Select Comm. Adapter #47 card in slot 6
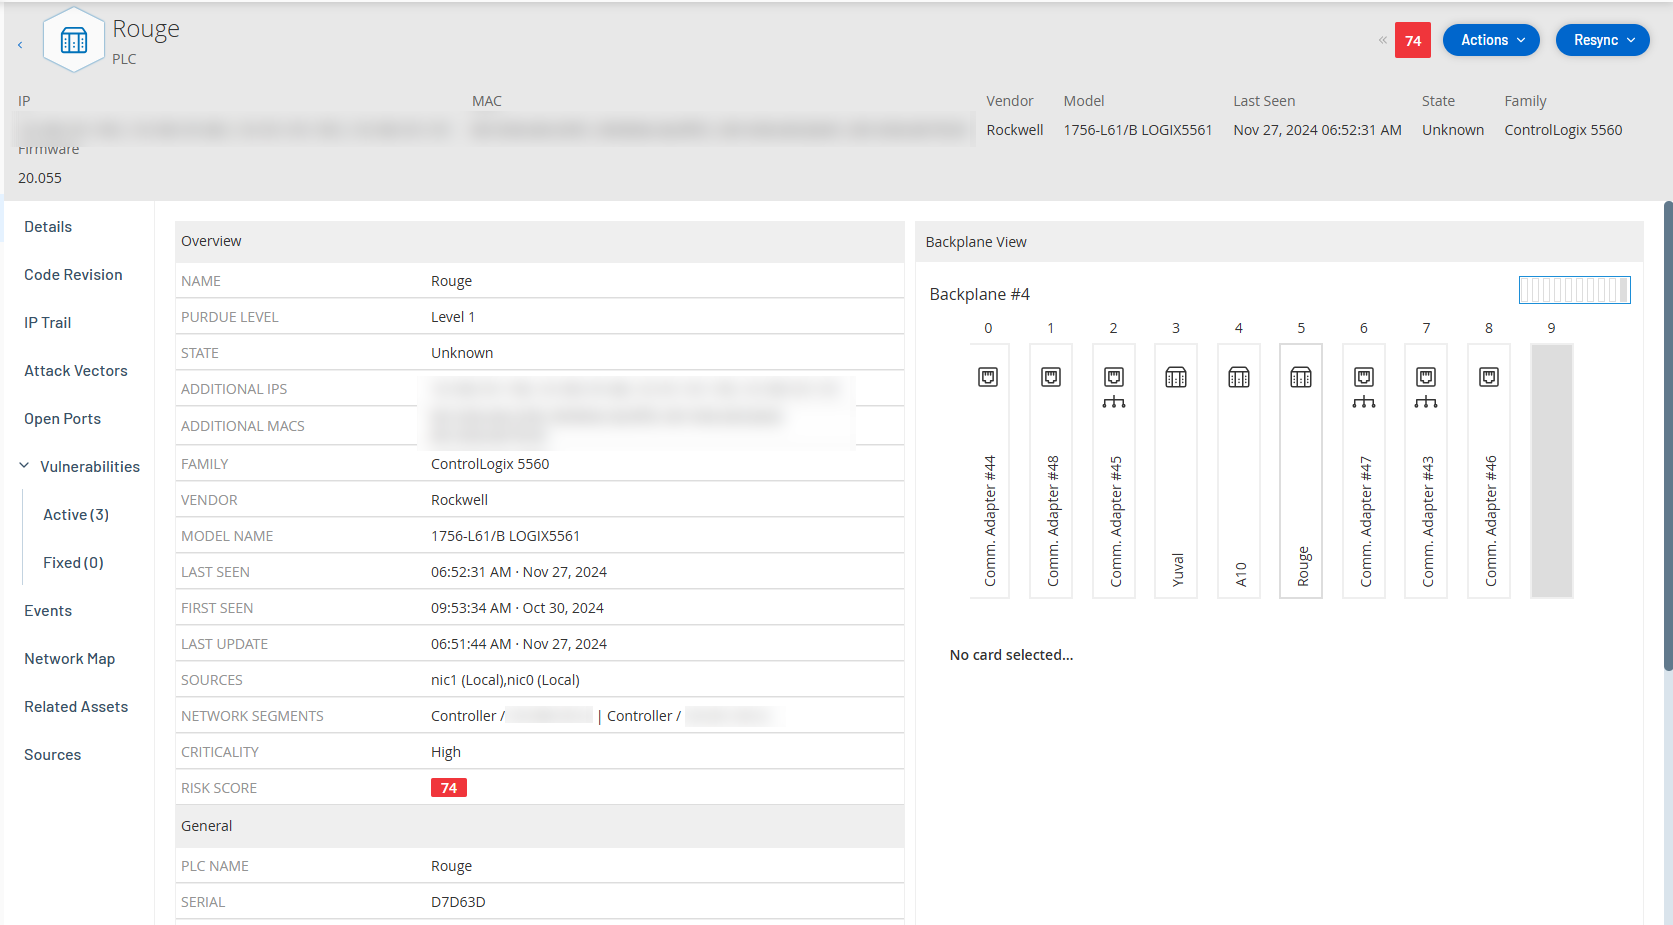This screenshot has height=925, width=1673. (1364, 471)
